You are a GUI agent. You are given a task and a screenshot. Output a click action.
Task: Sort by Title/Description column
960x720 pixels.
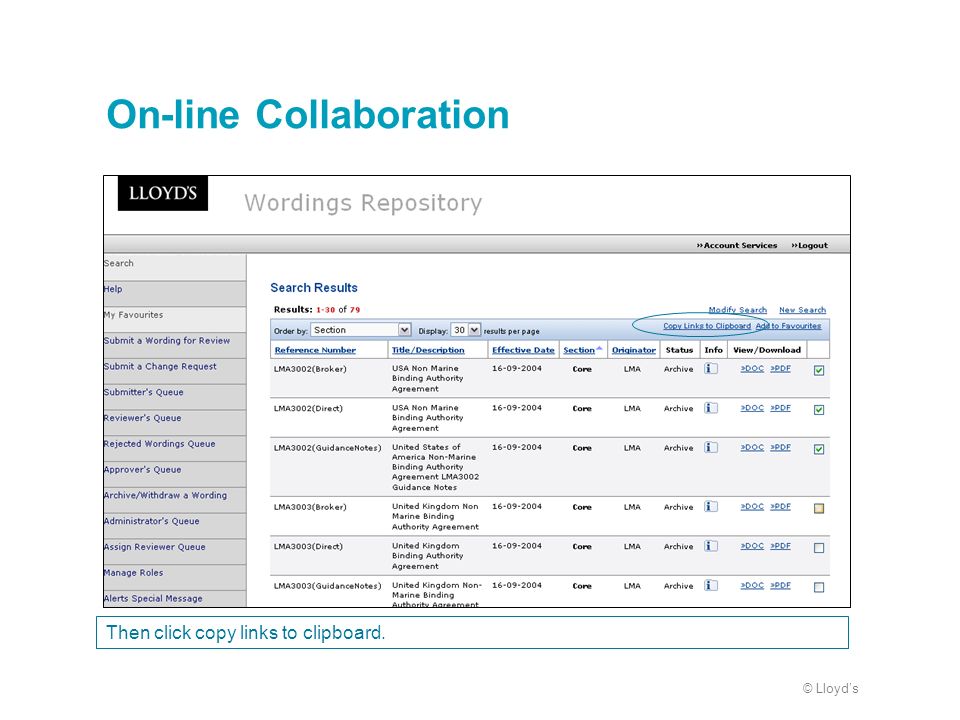pos(428,350)
